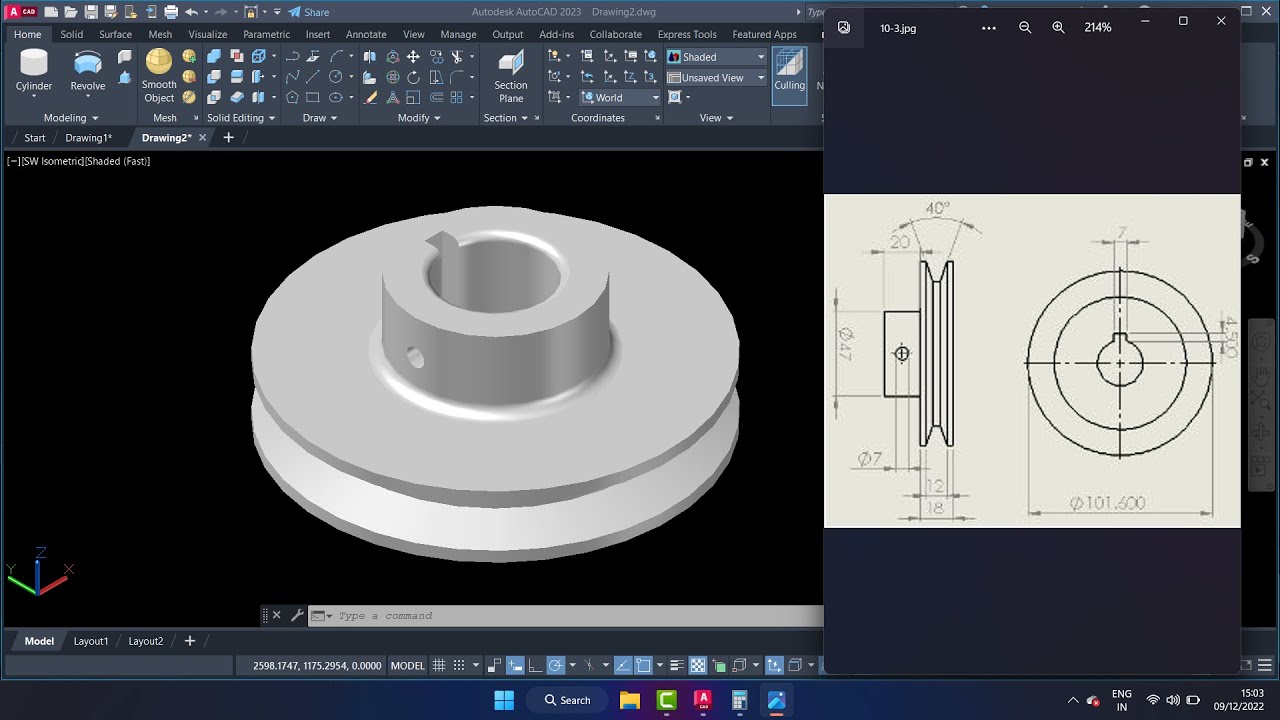Click the SW Isometric viewport label
This screenshot has height=720, width=1280.
pyautogui.click(x=52, y=161)
